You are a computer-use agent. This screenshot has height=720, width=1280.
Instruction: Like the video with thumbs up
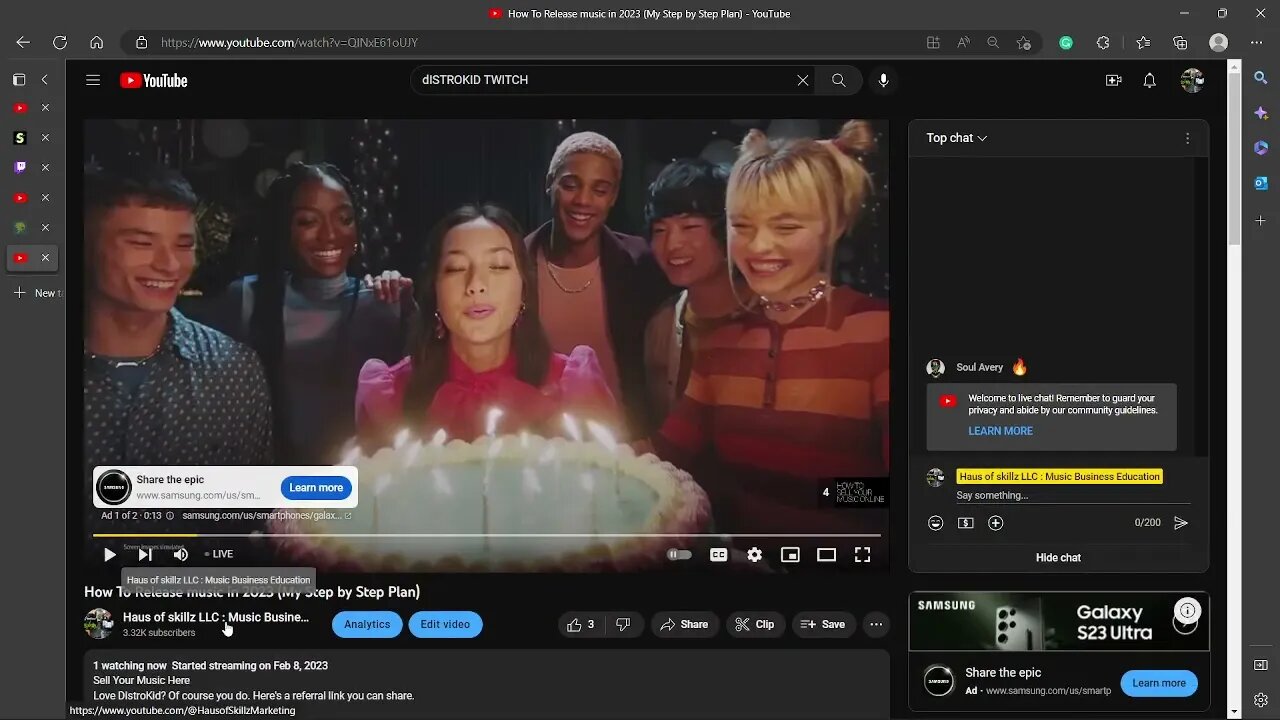[x=580, y=624]
